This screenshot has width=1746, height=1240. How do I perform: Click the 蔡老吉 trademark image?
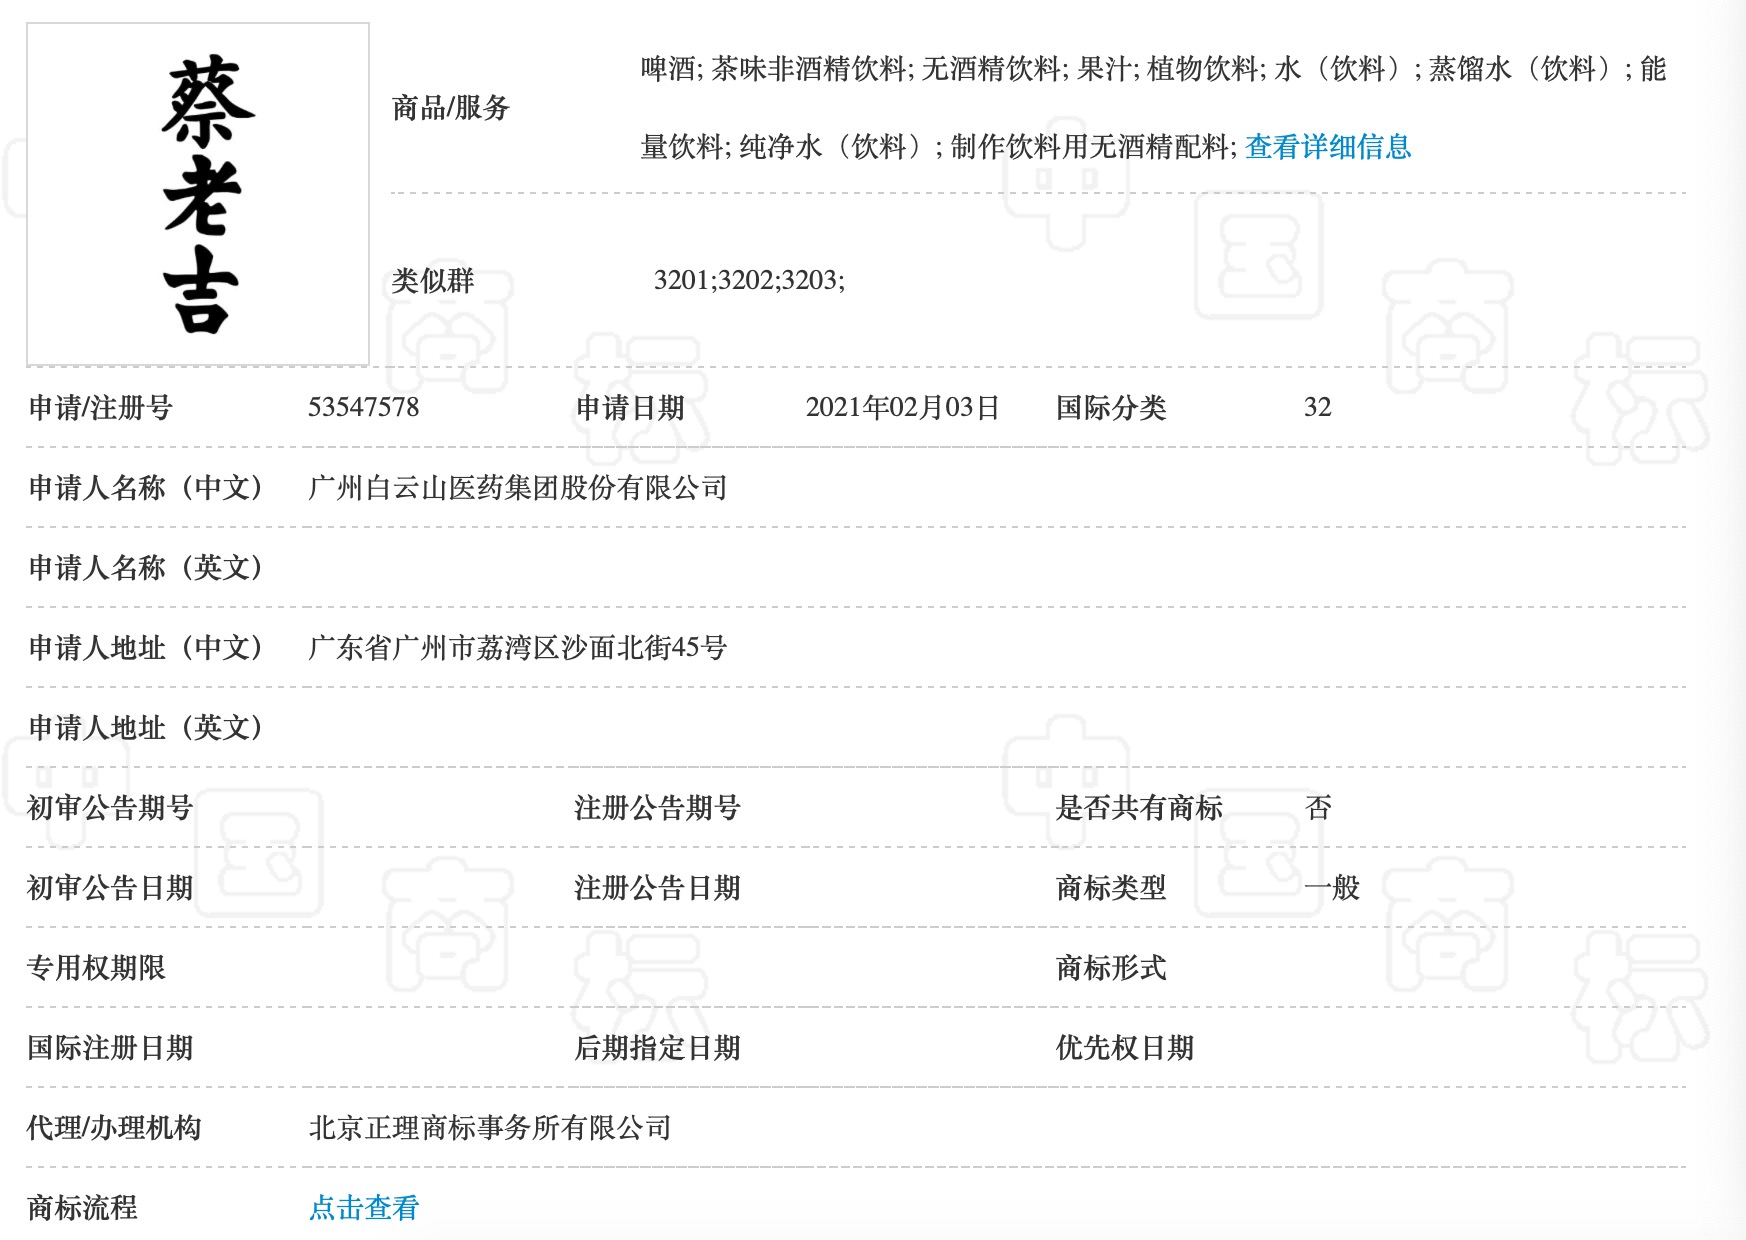point(198,194)
